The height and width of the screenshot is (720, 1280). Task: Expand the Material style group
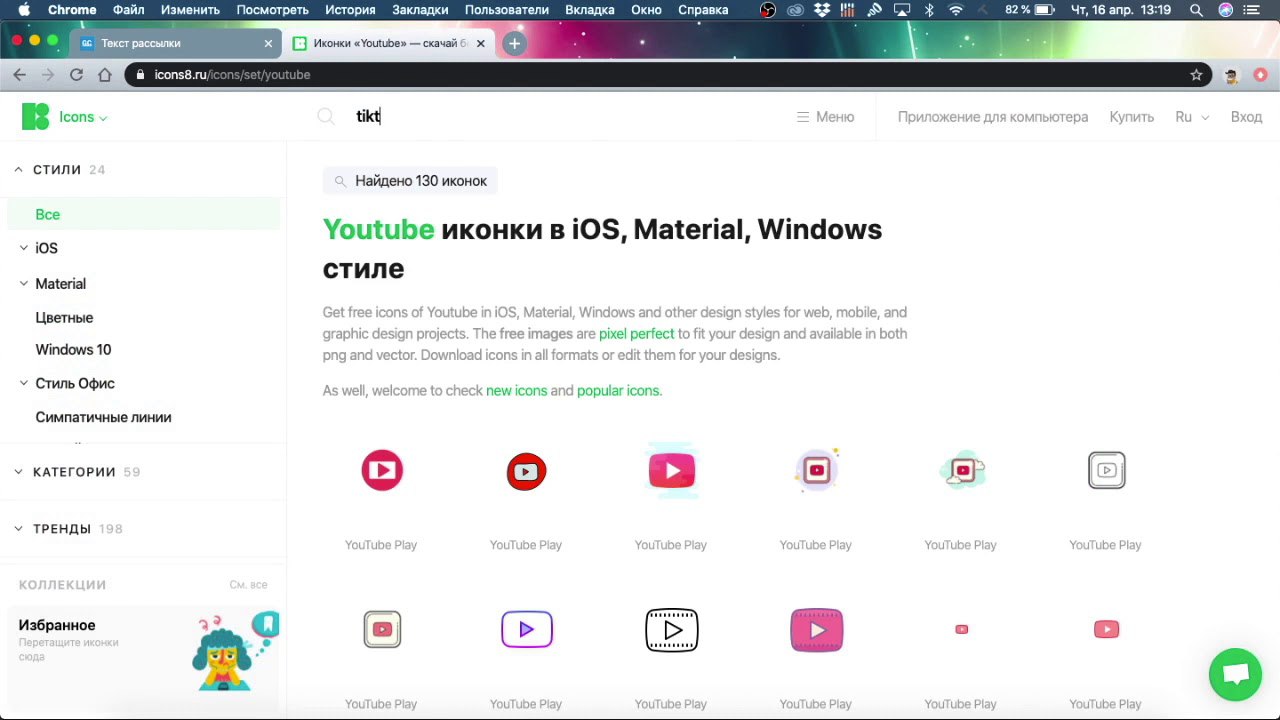[24, 284]
